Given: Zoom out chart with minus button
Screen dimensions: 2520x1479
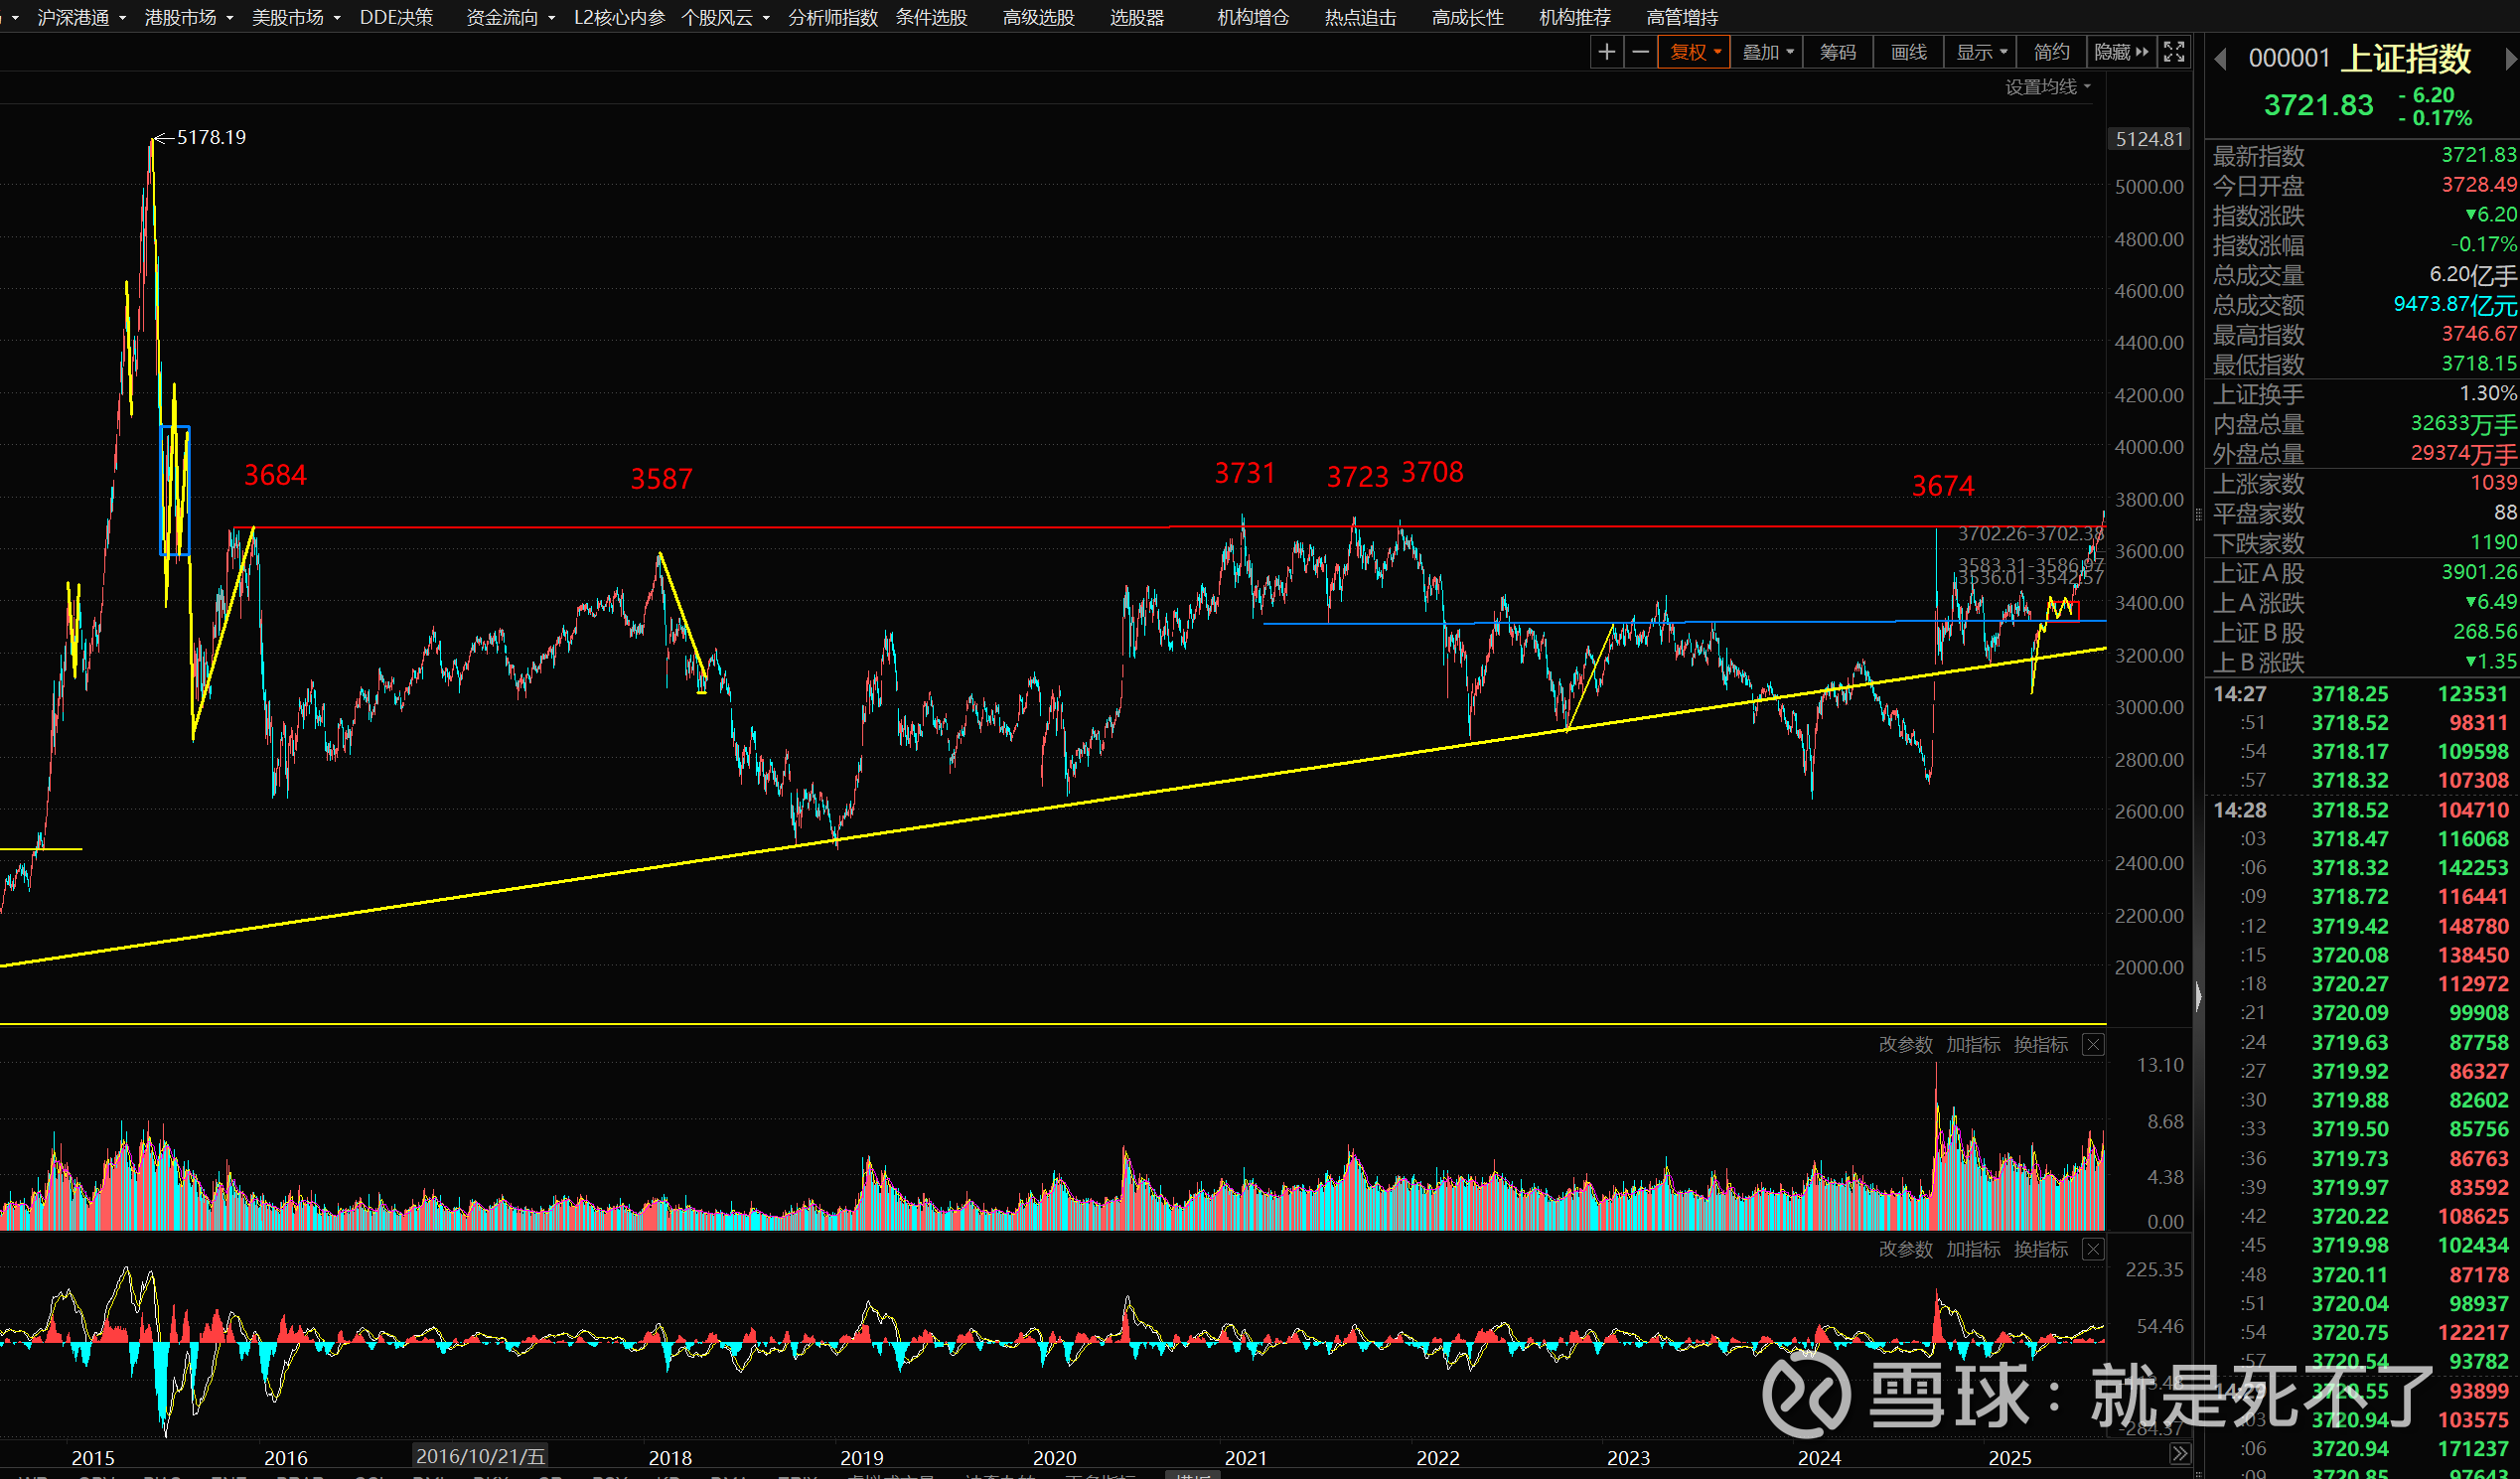Looking at the screenshot, I should (1640, 52).
